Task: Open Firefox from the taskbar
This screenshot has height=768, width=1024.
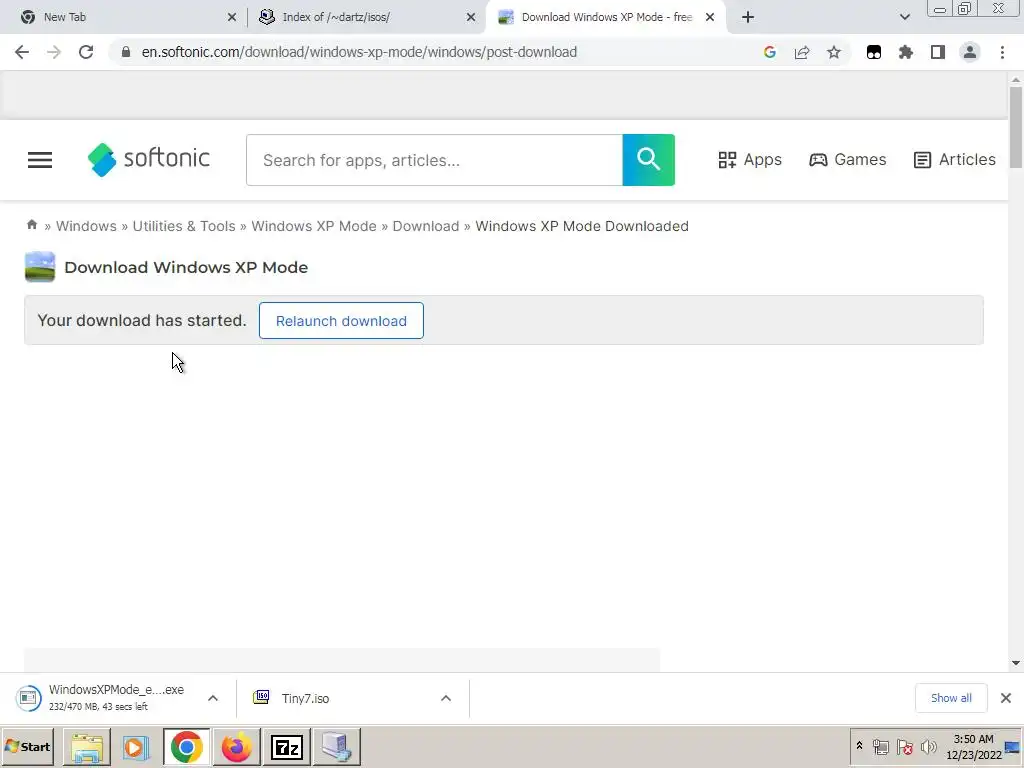Action: [x=236, y=747]
